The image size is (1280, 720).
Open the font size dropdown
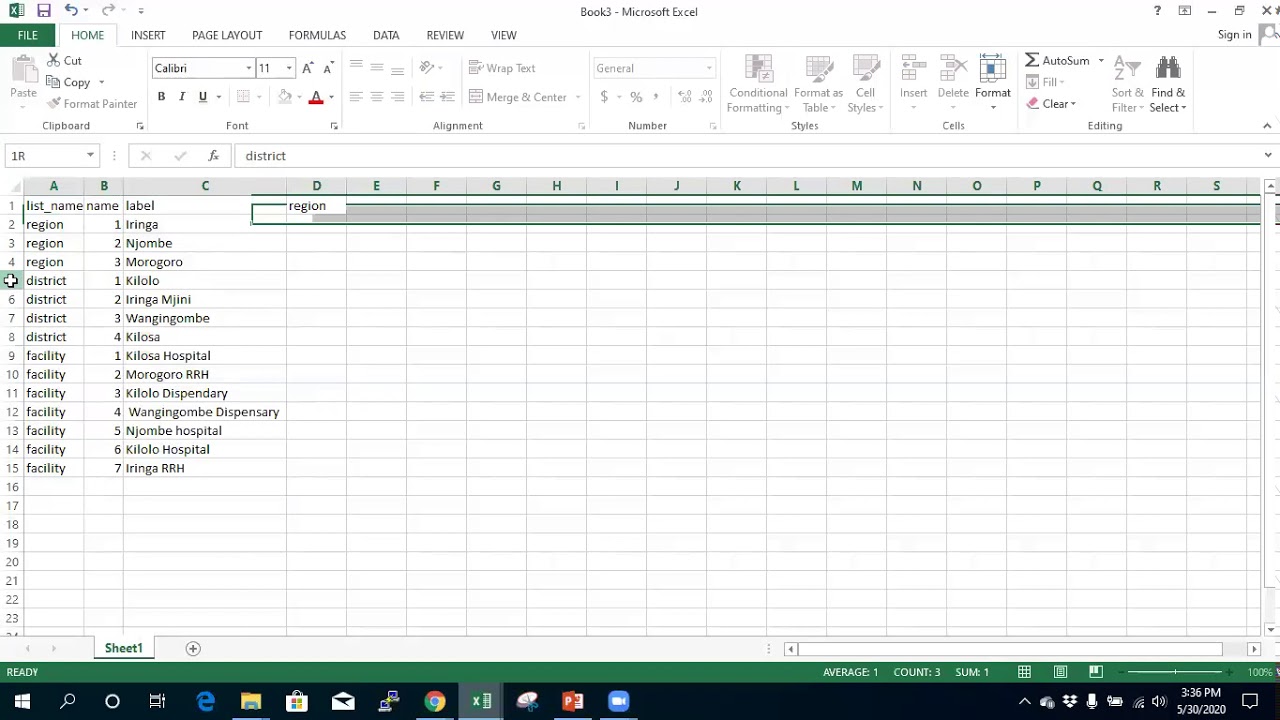289,68
